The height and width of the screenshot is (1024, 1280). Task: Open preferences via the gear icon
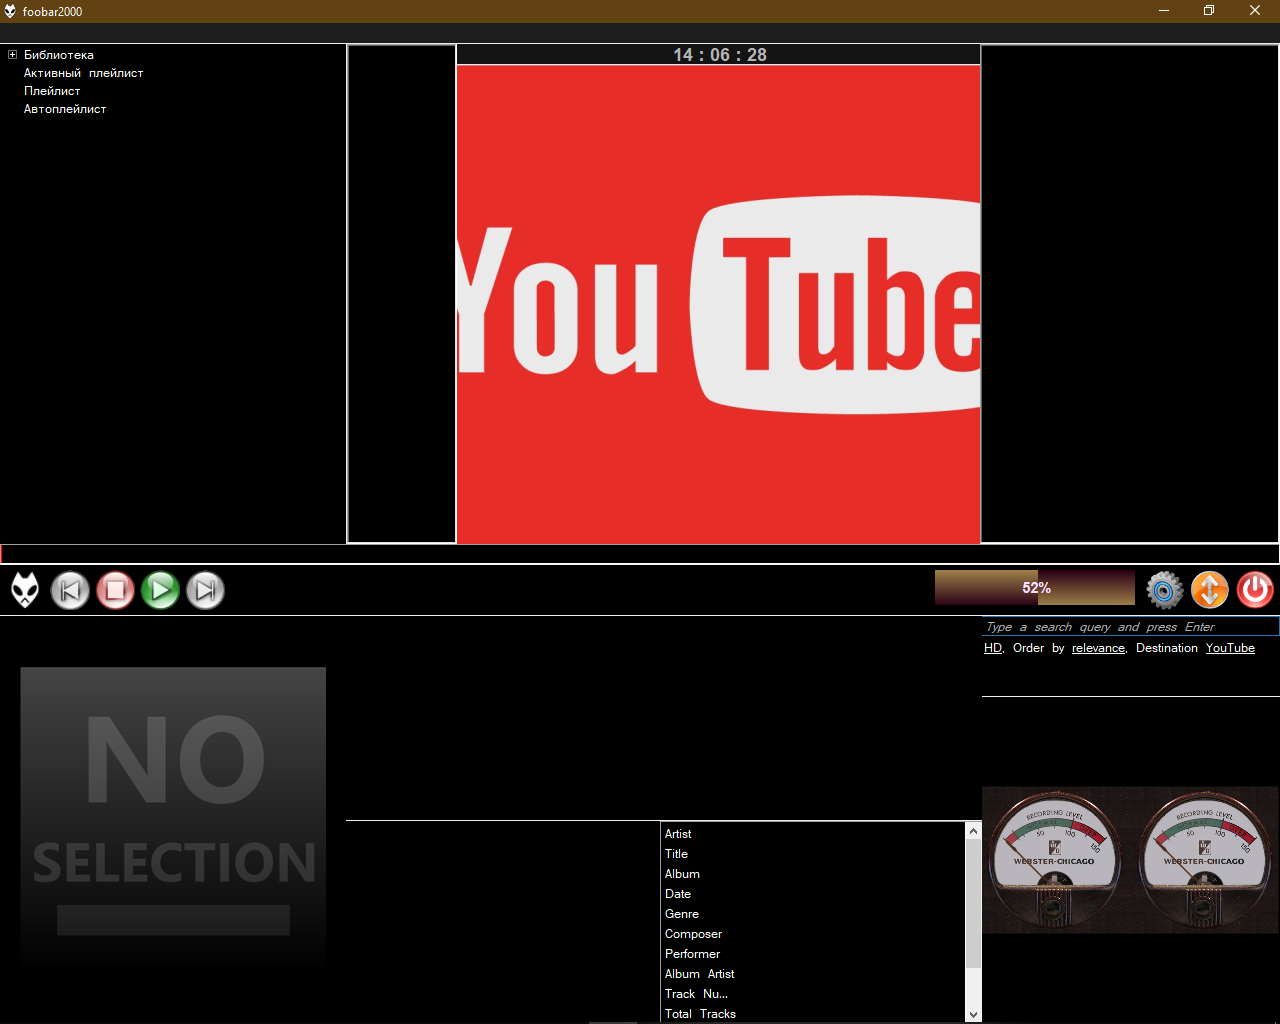(x=1164, y=590)
